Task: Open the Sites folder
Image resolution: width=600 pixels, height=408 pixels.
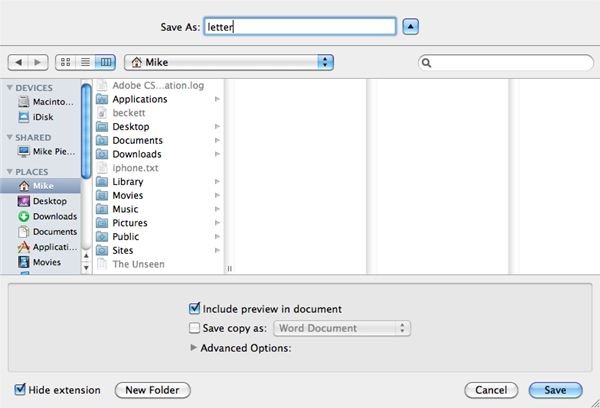Action: click(x=158, y=251)
